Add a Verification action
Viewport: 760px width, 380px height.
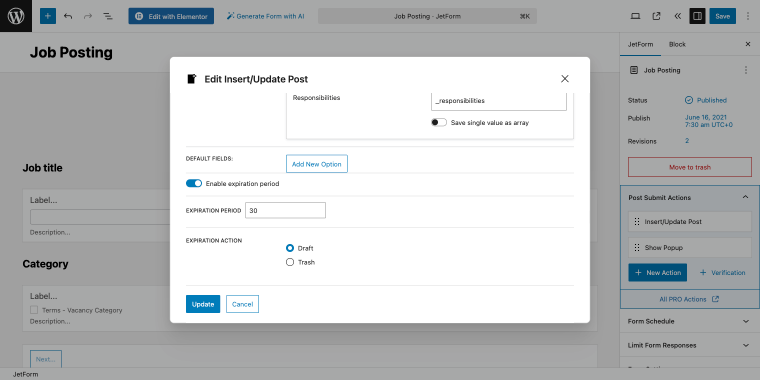[x=722, y=272]
